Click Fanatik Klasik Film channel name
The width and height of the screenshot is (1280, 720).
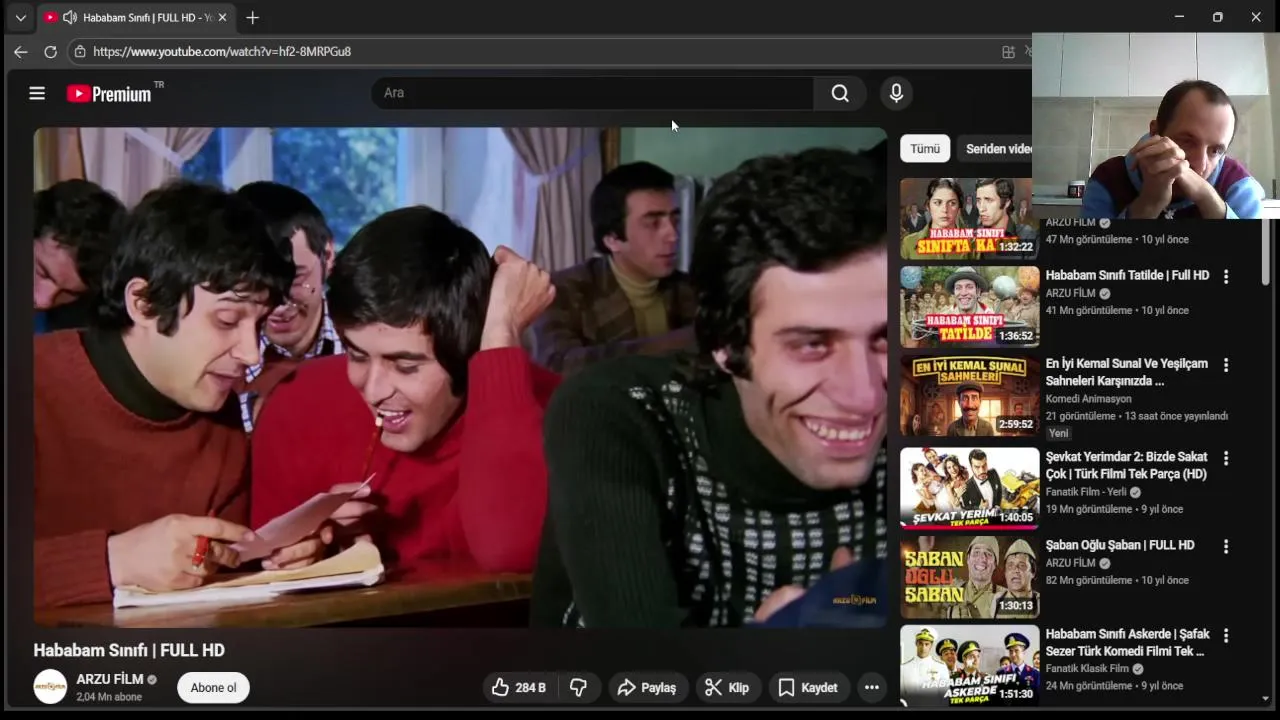(x=1087, y=669)
